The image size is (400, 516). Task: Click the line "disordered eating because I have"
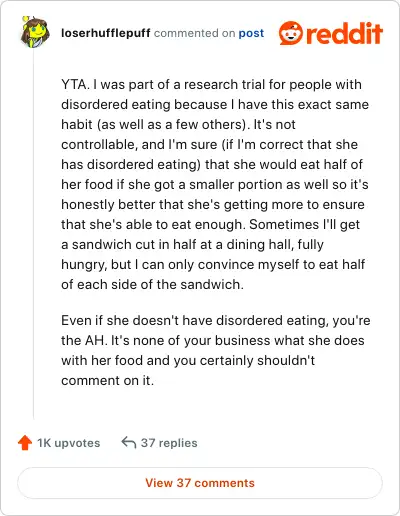pos(215,104)
